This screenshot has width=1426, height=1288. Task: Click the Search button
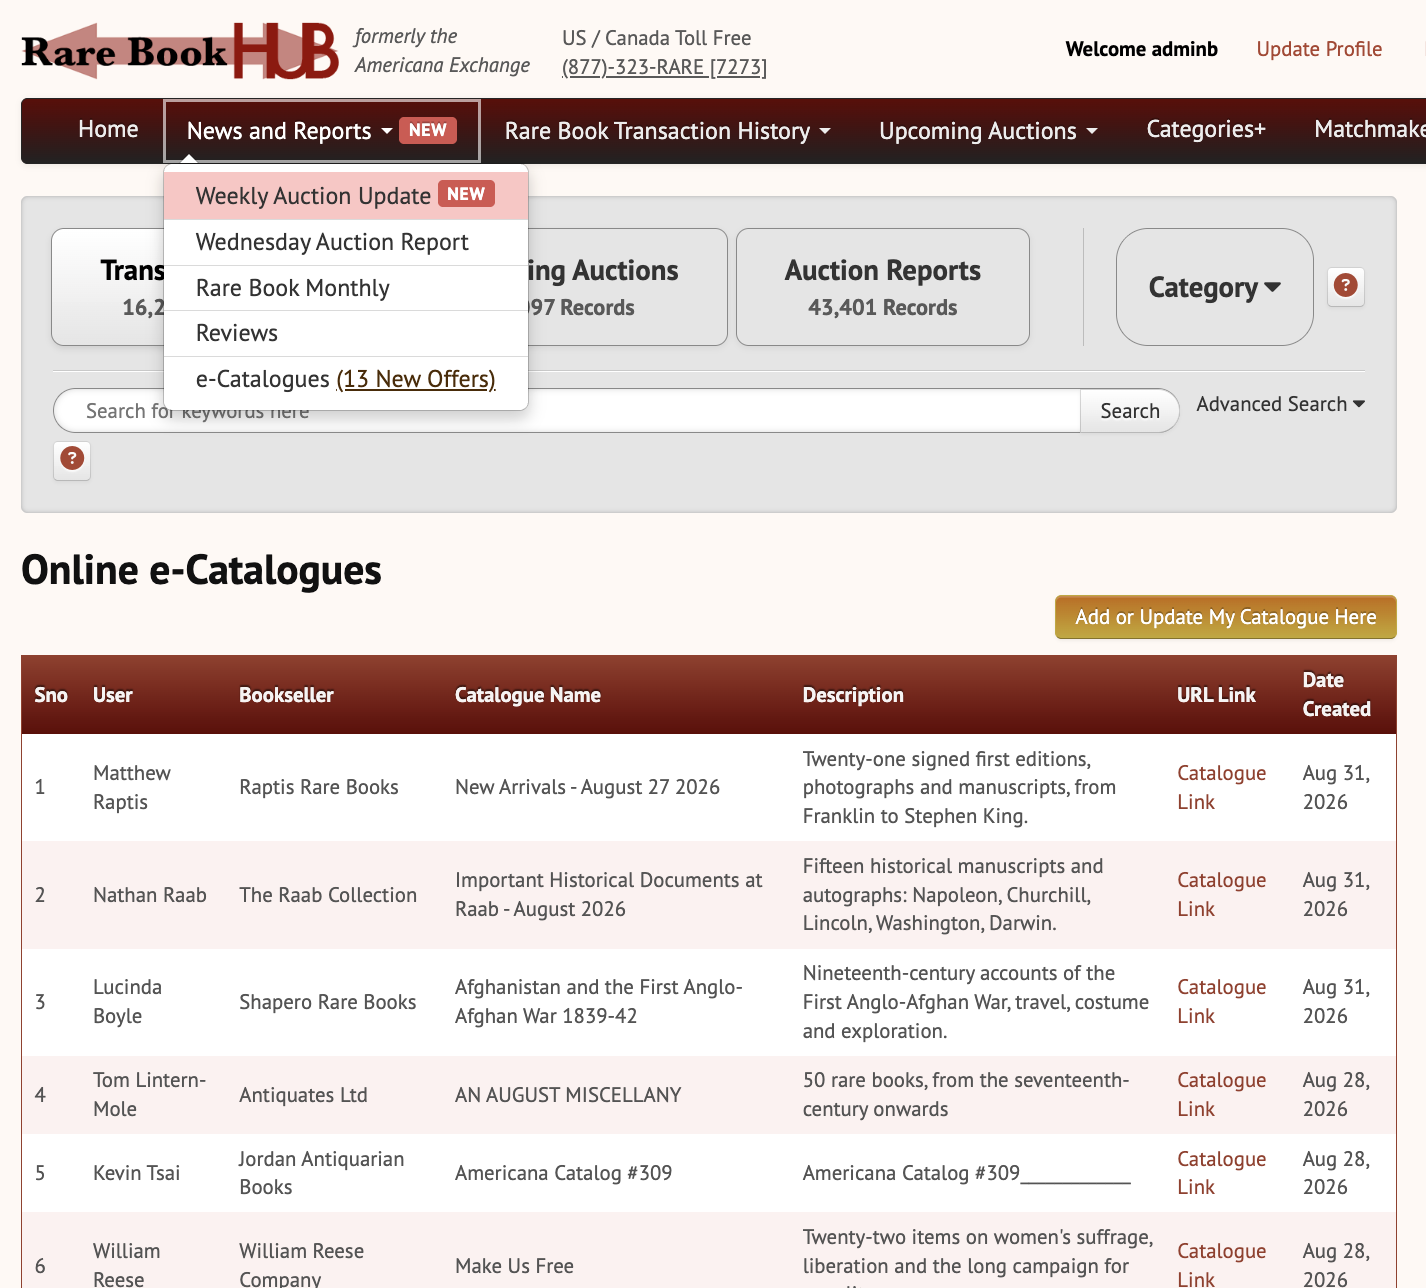(x=1130, y=411)
